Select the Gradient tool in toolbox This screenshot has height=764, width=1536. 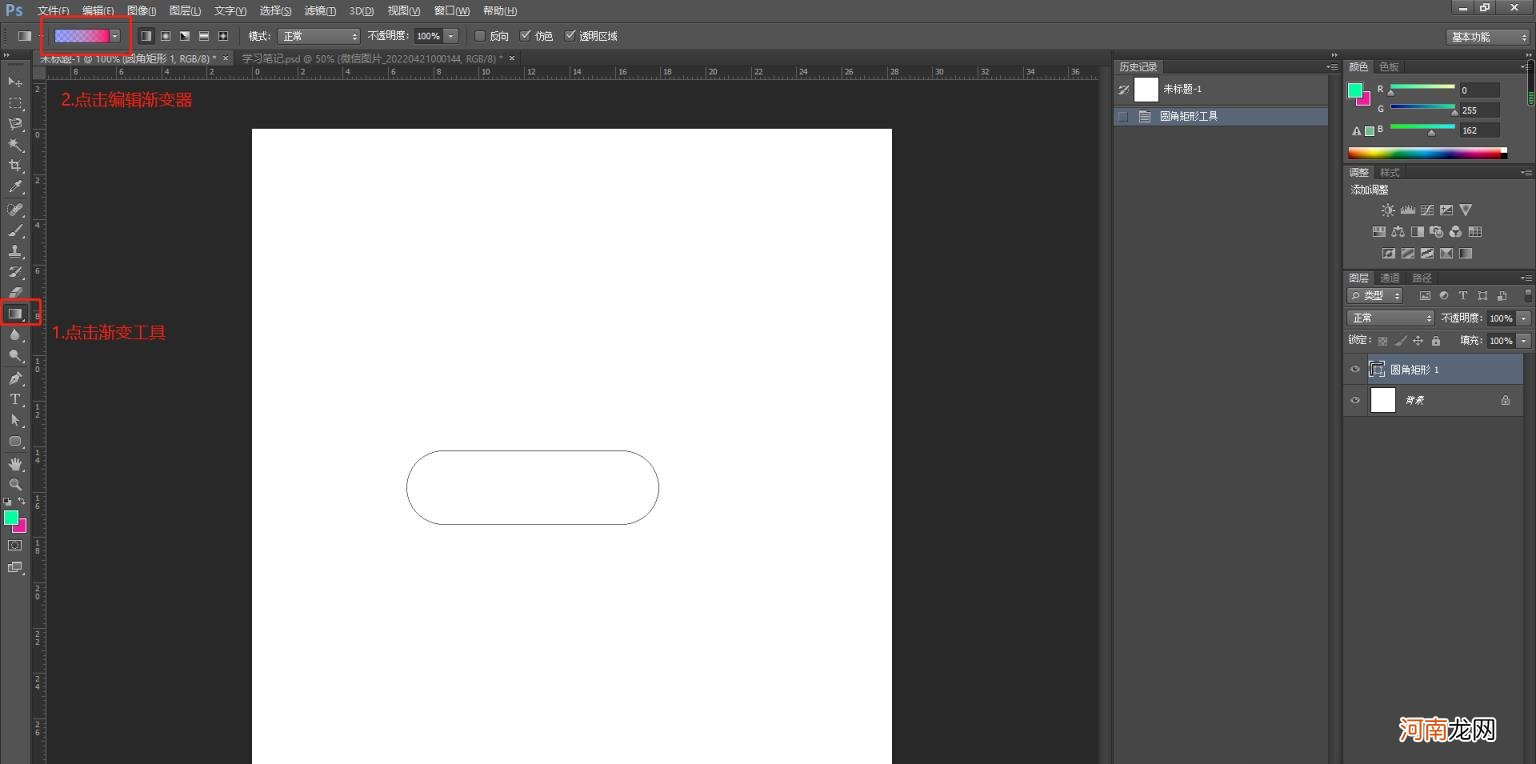point(15,314)
